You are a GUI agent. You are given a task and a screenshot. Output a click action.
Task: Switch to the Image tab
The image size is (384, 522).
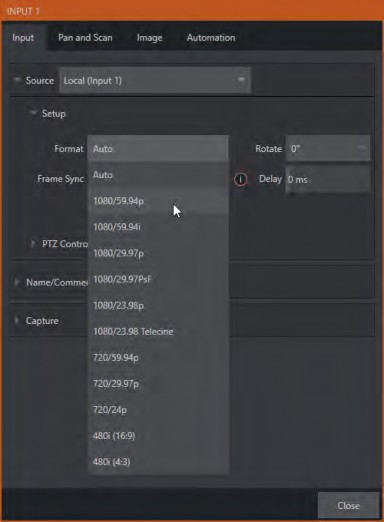[x=149, y=38]
